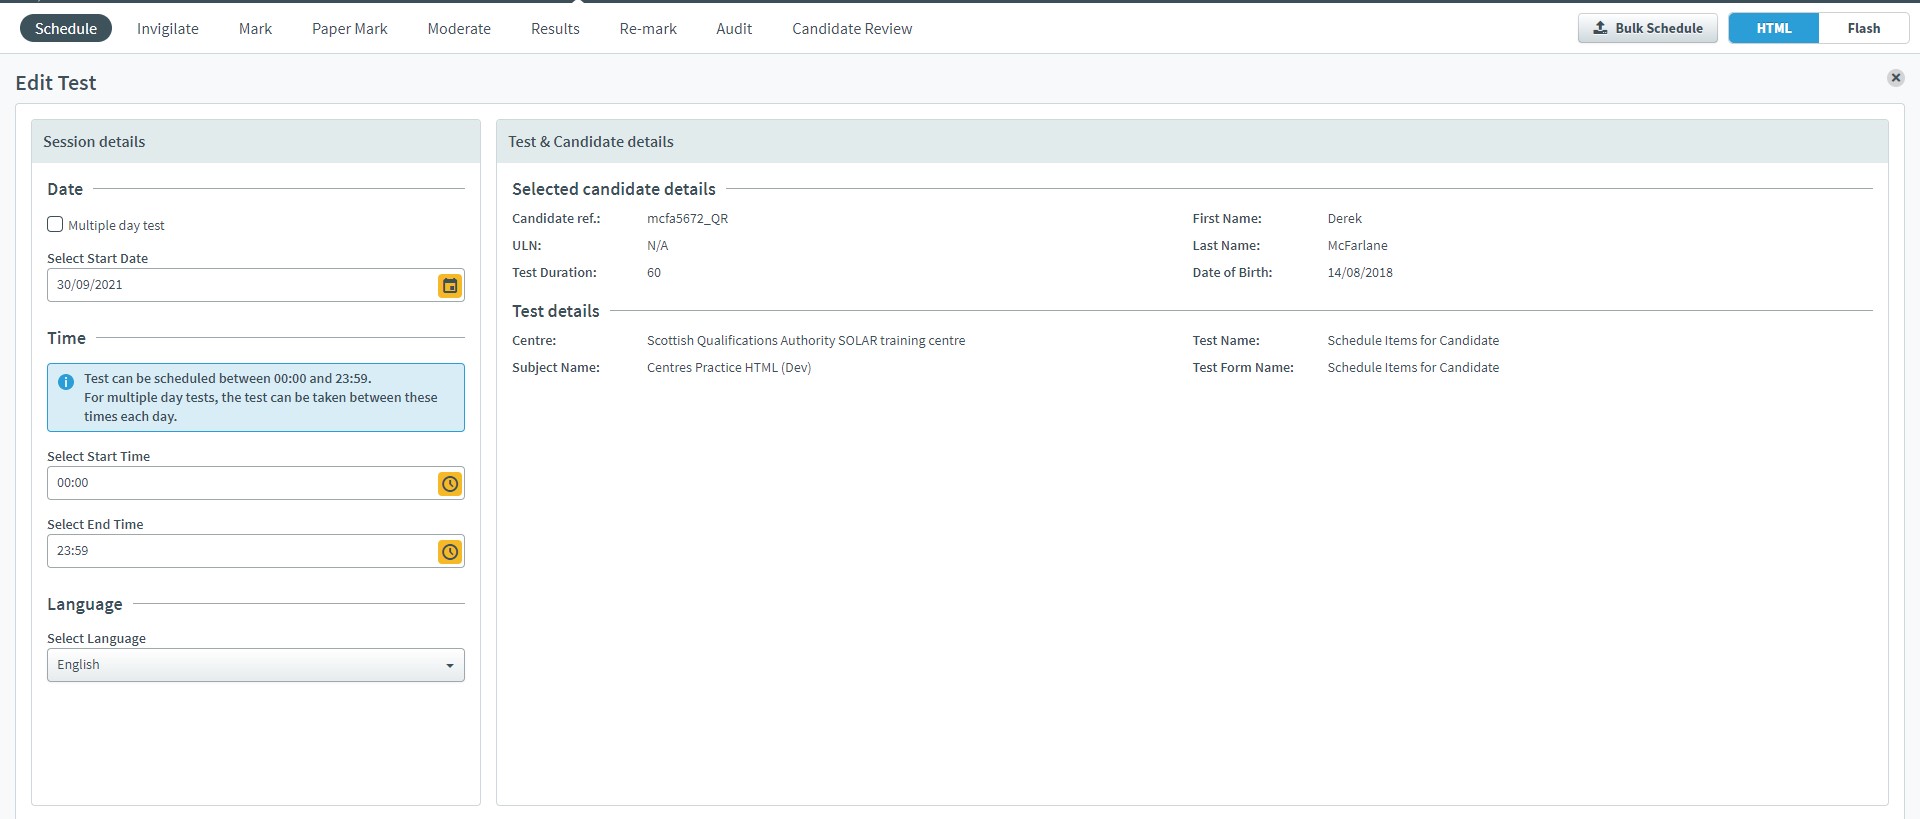Switch to Paper Mark tab
The height and width of the screenshot is (819, 1920).
[x=349, y=28]
